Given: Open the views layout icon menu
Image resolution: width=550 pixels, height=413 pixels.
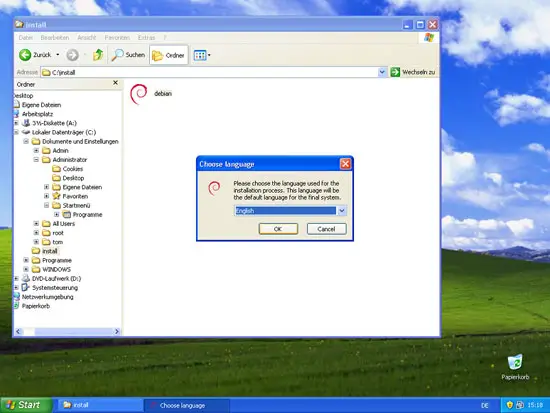Looking at the screenshot, I should [x=202, y=55].
